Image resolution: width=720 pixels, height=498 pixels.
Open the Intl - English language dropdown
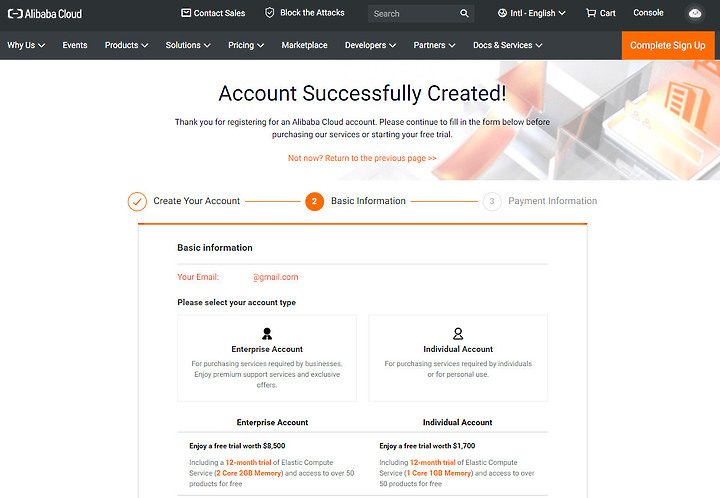pos(532,13)
